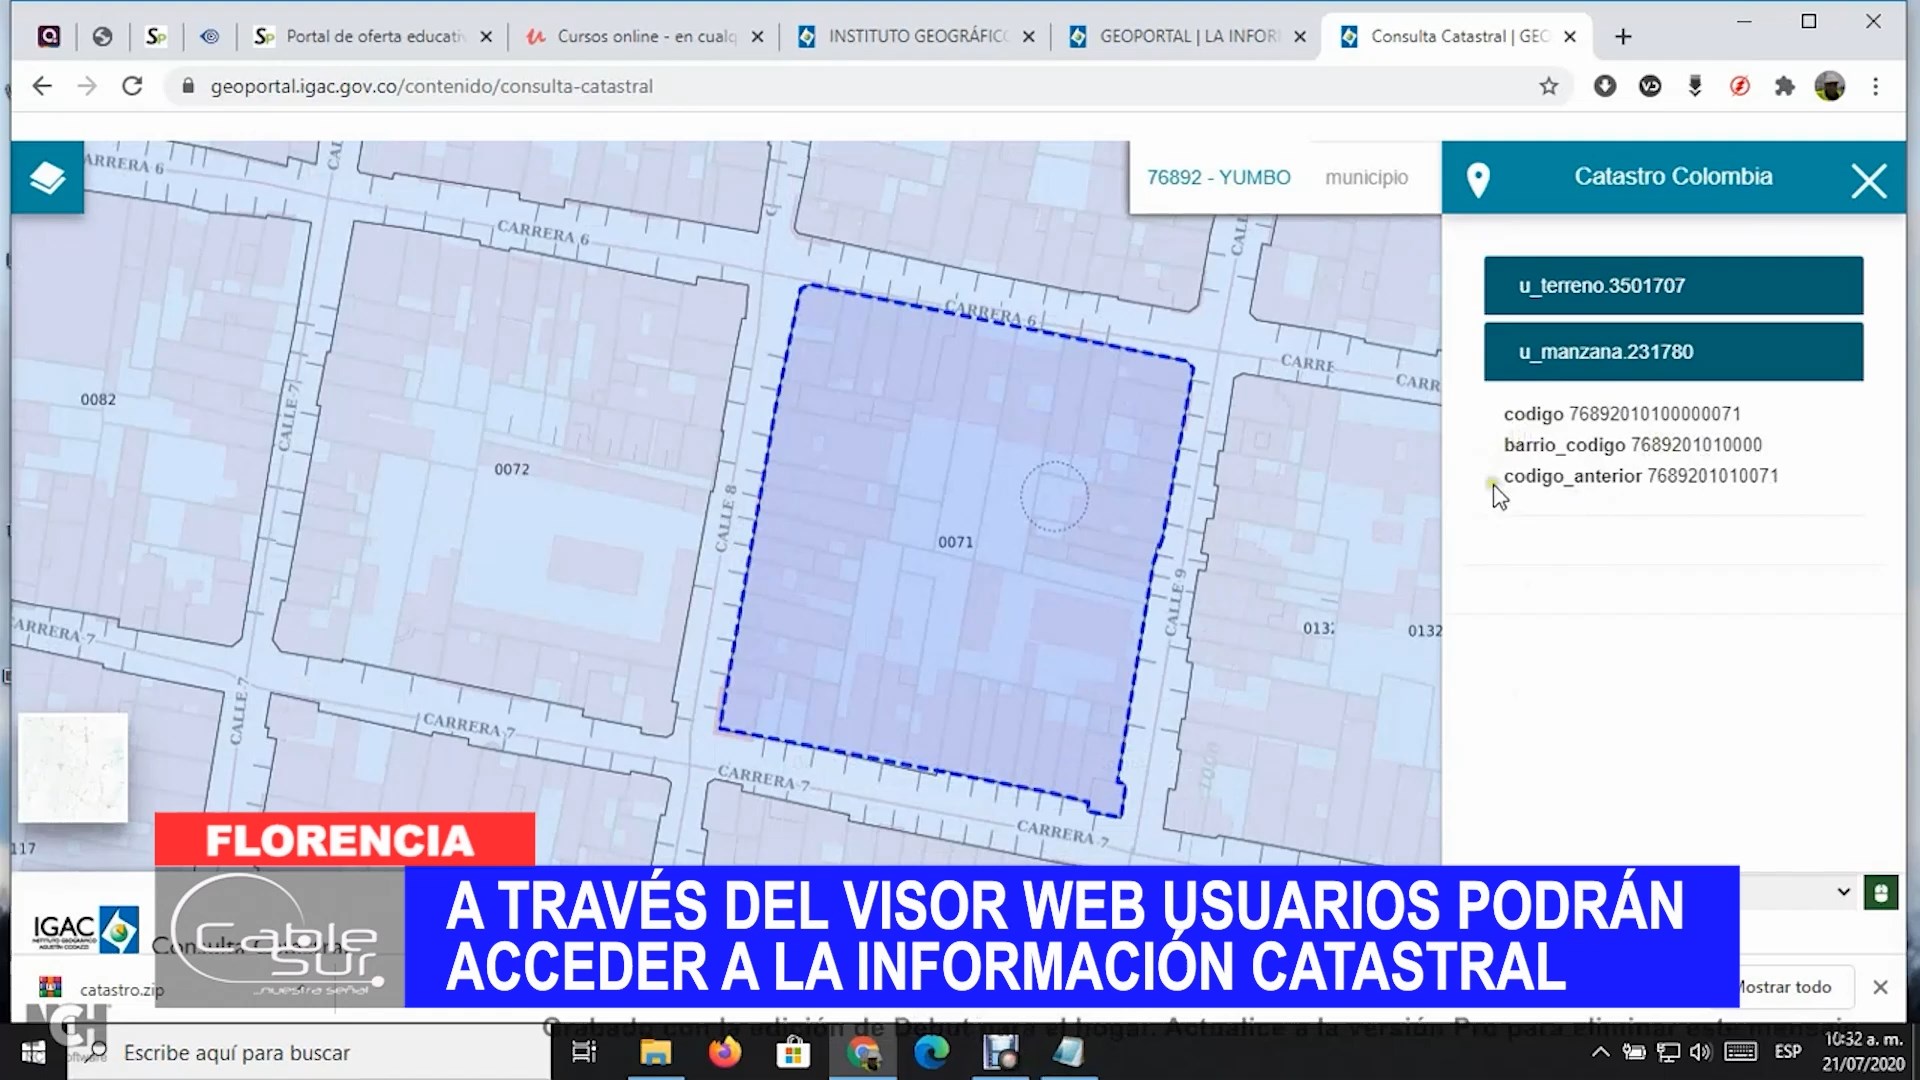Screen dimensions: 1920x1080
Task: Launch Firefox from the taskbar
Action: tap(724, 1052)
